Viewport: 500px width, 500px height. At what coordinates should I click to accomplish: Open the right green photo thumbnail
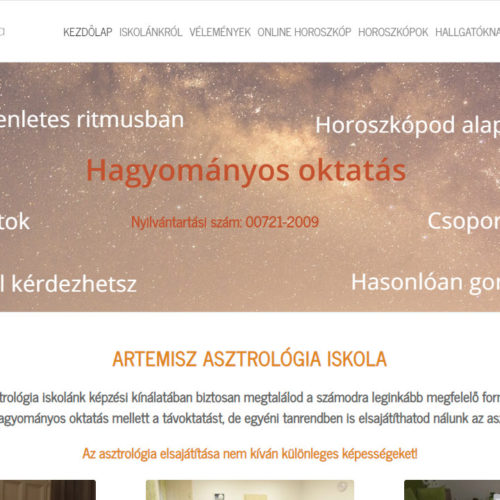(x=452, y=490)
